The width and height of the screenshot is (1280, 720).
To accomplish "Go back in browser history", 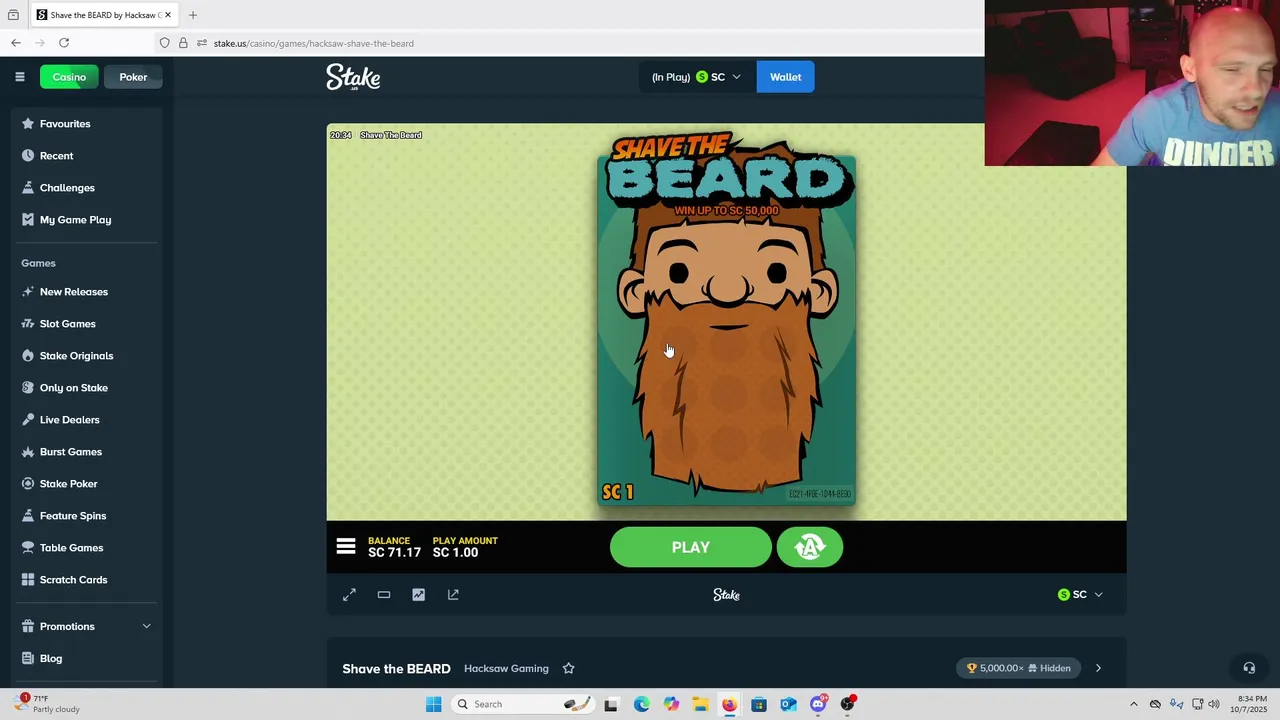I will 16,43.
